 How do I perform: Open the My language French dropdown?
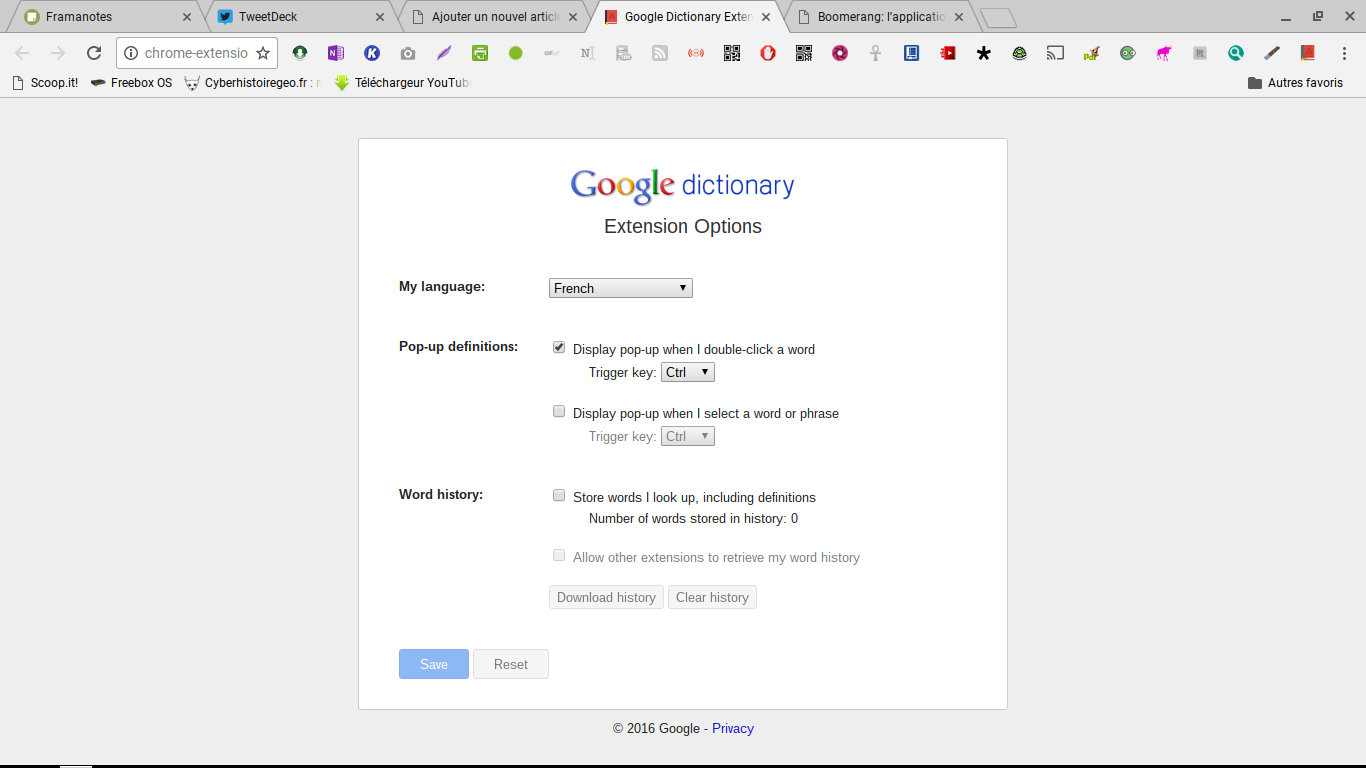click(621, 288)
